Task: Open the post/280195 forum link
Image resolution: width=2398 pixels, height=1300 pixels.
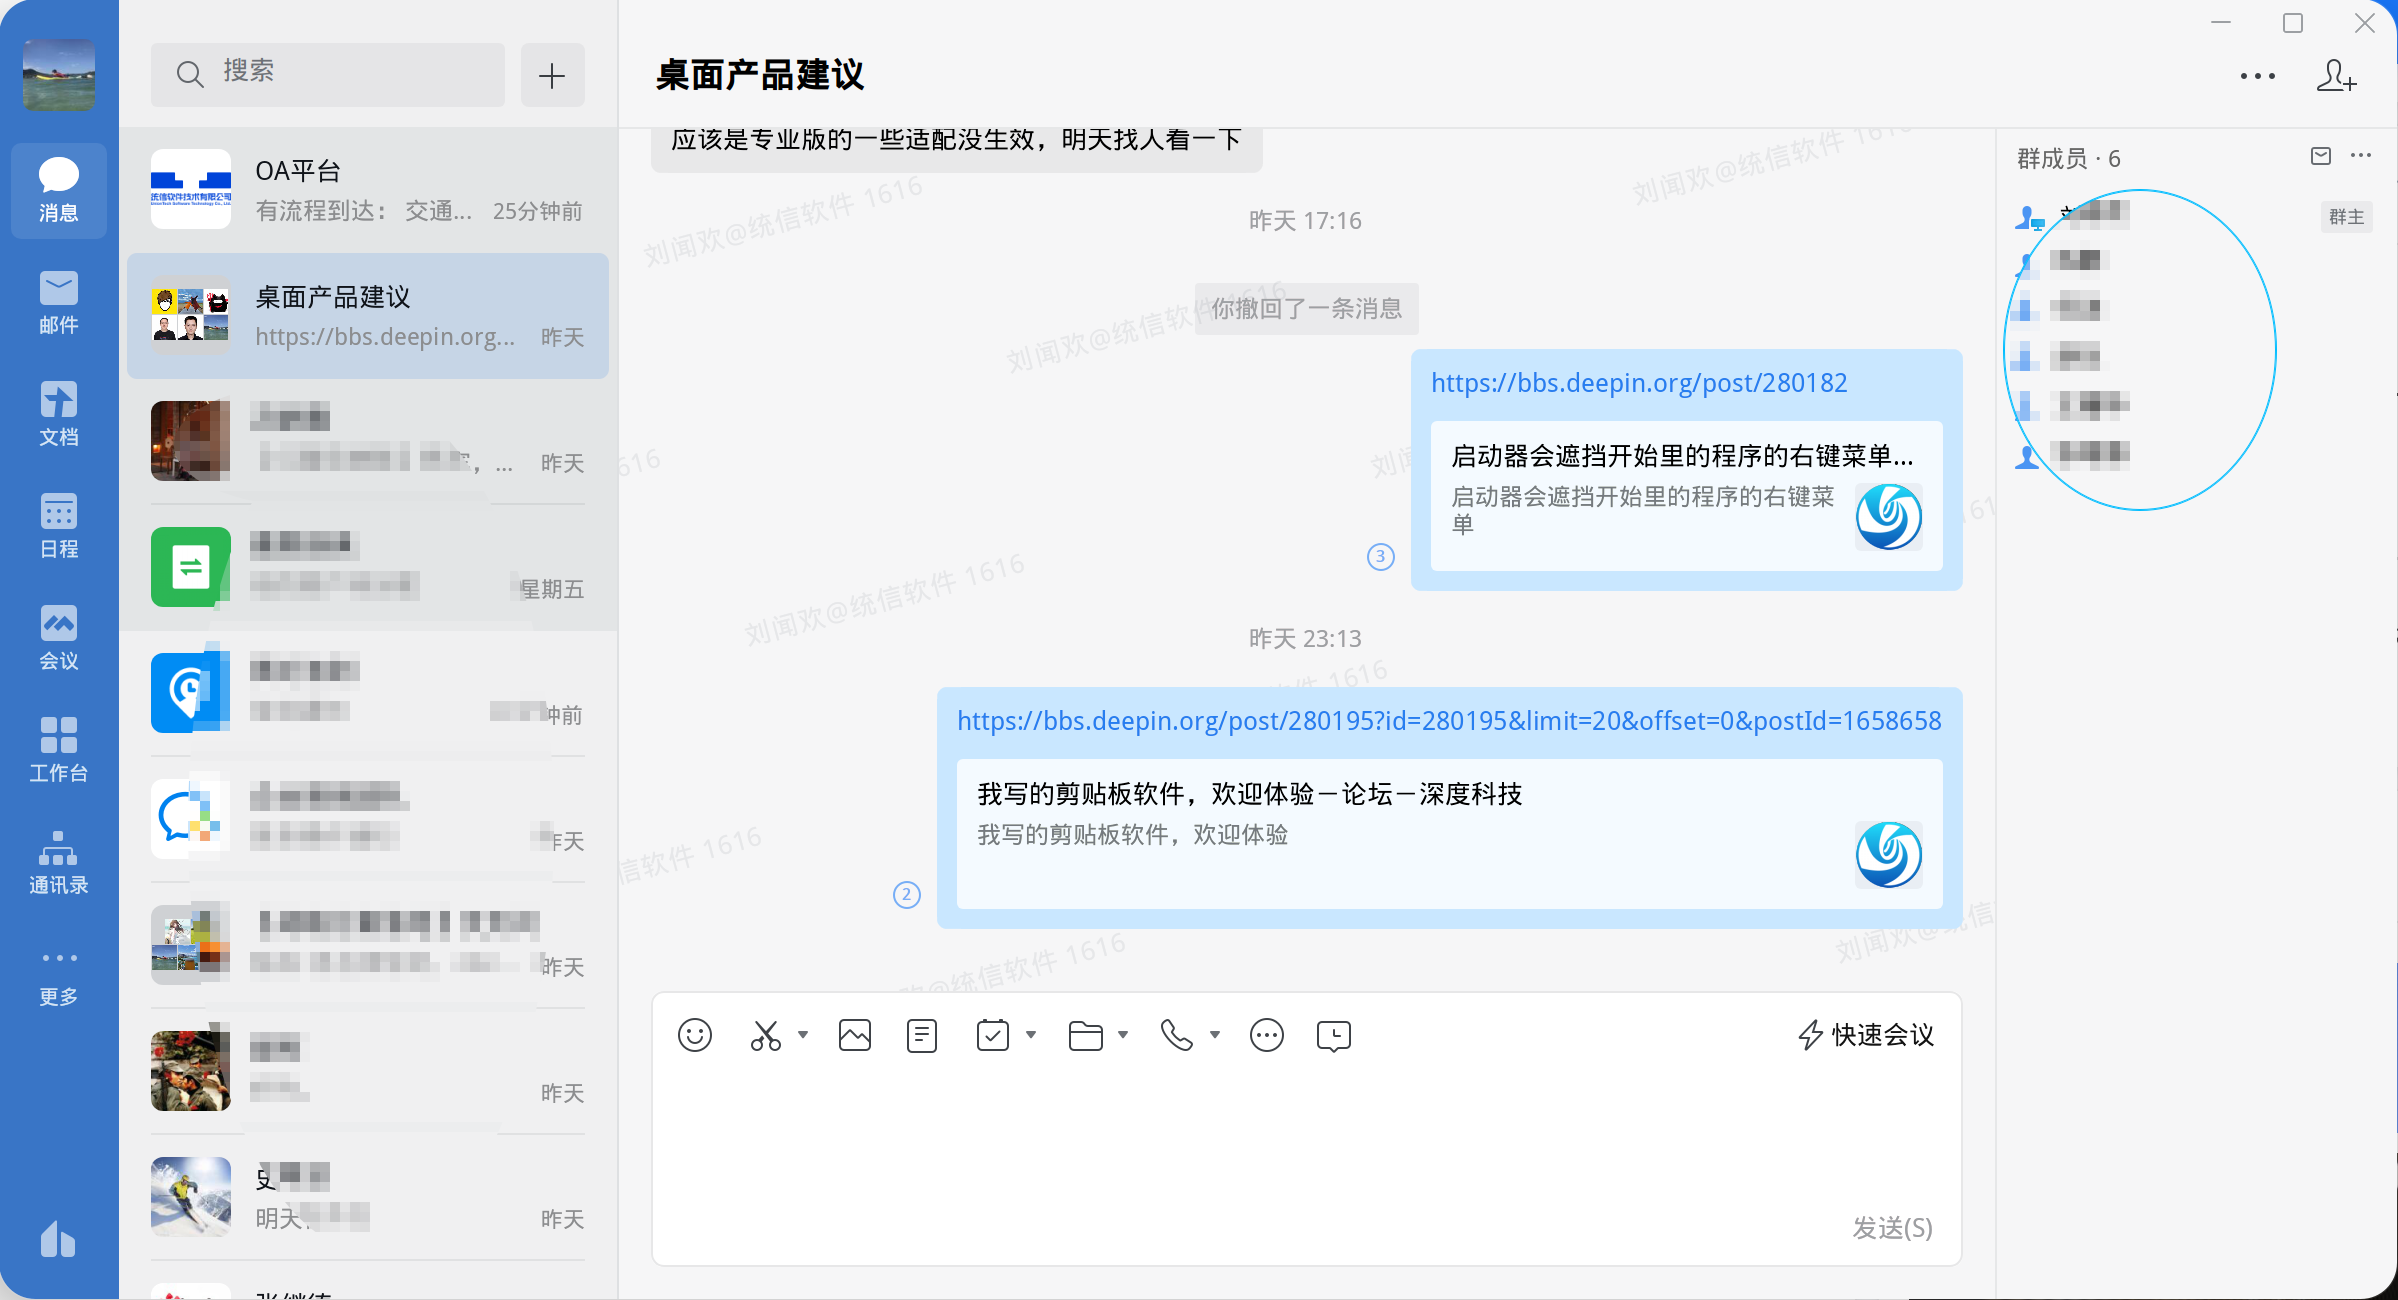Action: tap(1449, 721)
